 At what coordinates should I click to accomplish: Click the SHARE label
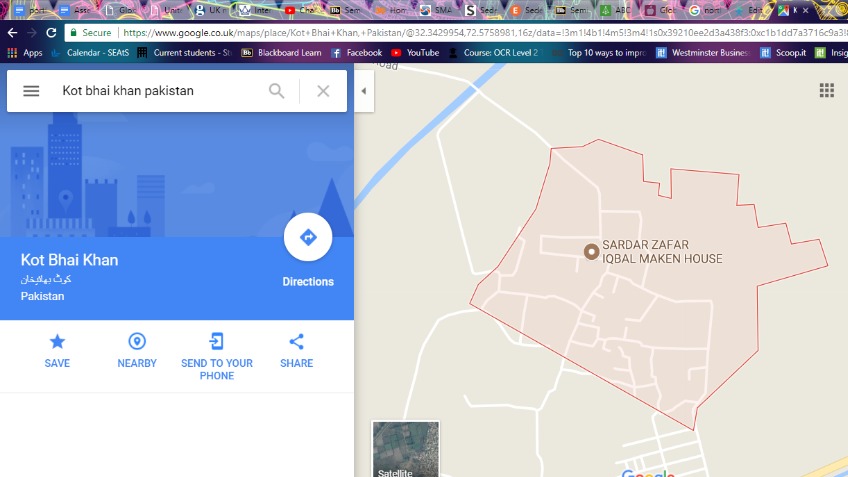296,363
